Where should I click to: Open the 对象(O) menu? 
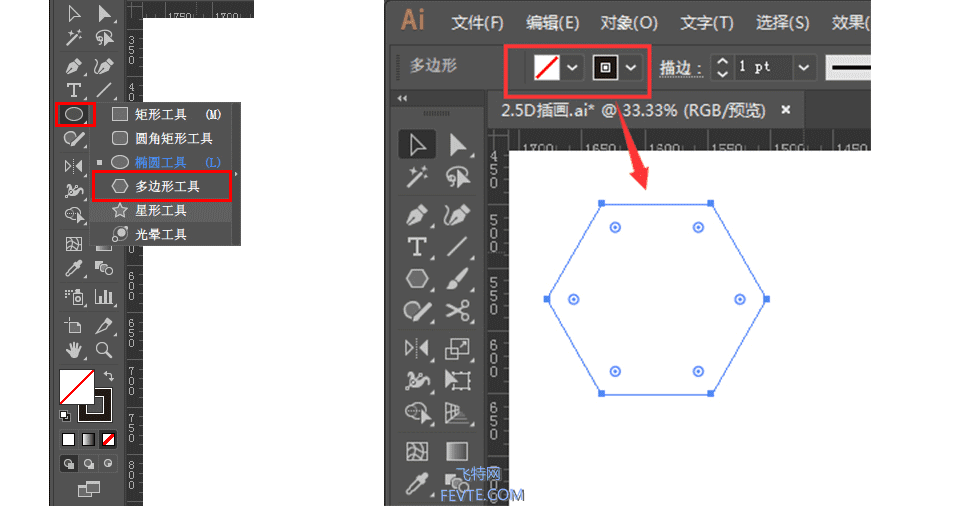[x=629, y=23]
